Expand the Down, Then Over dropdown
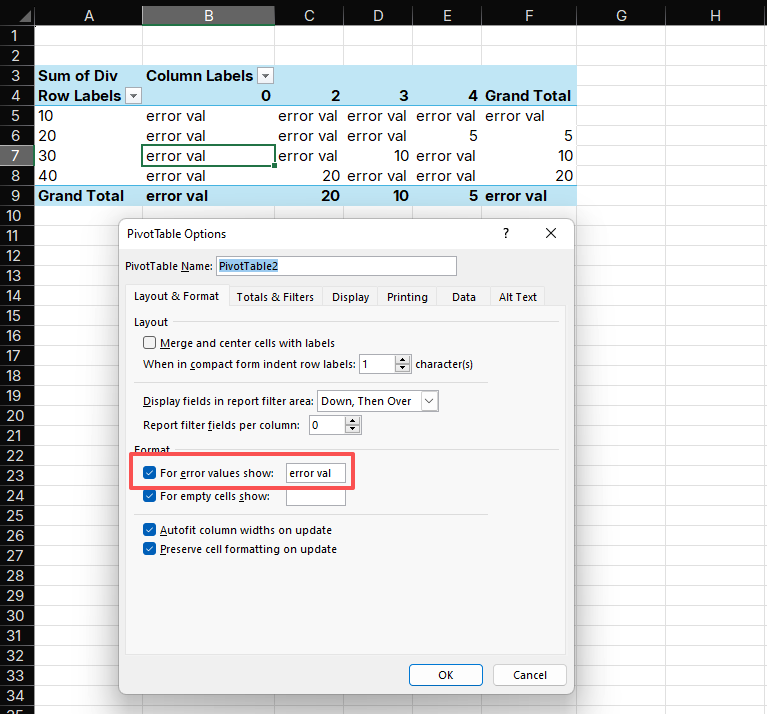Screen dimensions: 767x714 [x=429, y=401]
